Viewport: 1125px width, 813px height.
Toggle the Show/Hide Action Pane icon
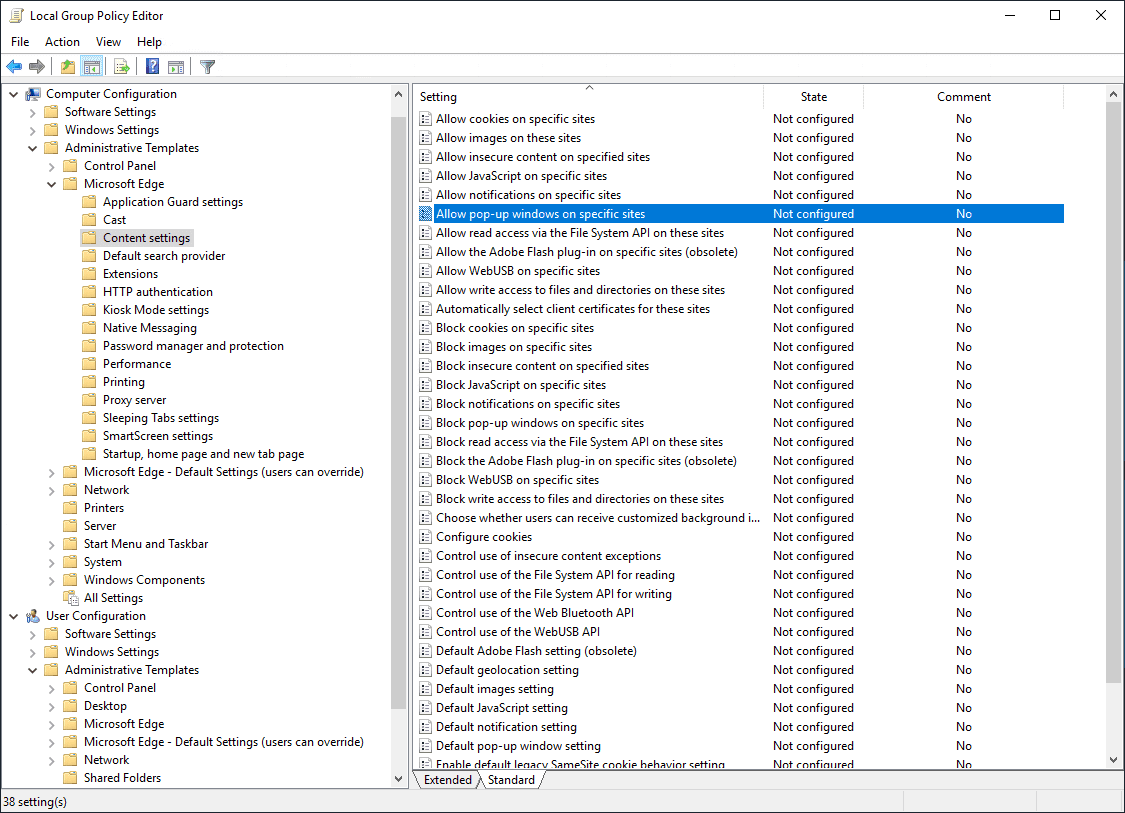pos(176,67)
